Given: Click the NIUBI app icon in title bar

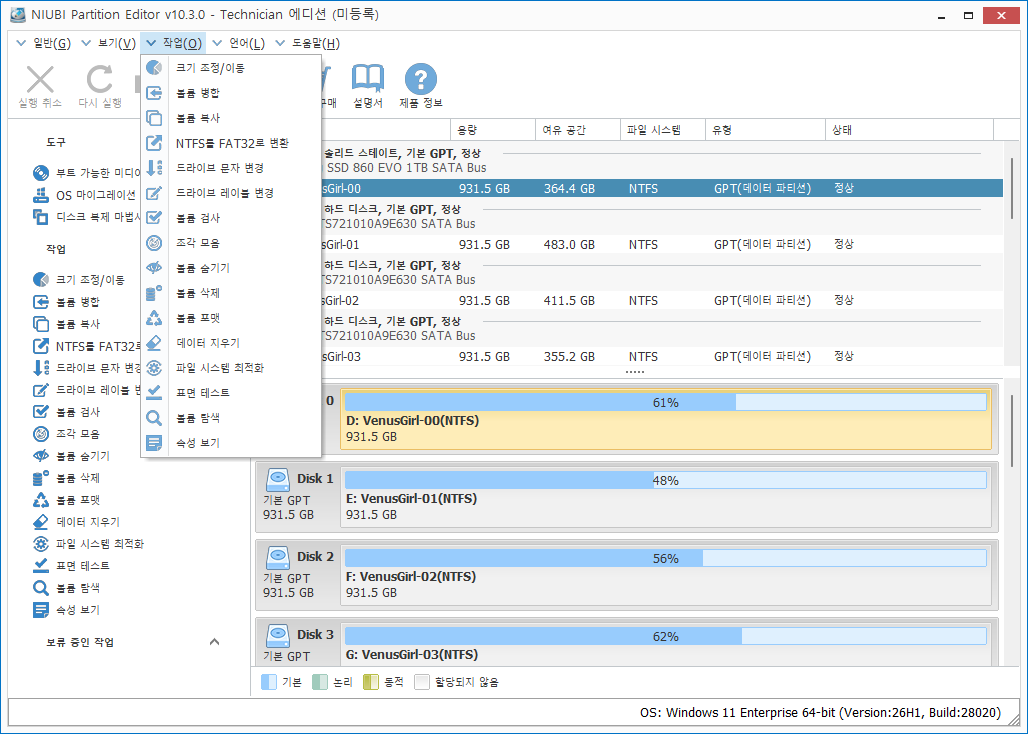Looking at the screenshot, I should (18, 14).
